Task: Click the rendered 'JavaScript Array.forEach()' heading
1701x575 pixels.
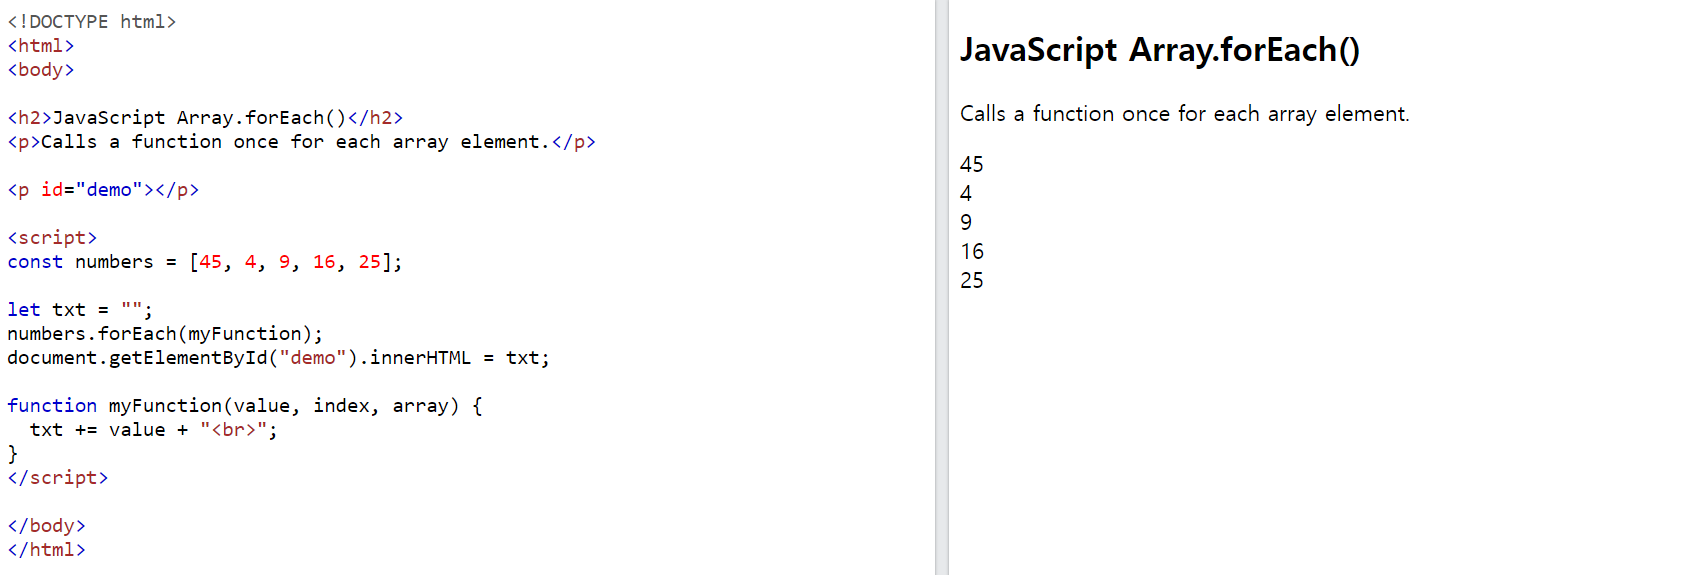Action: click(1160, 49)
